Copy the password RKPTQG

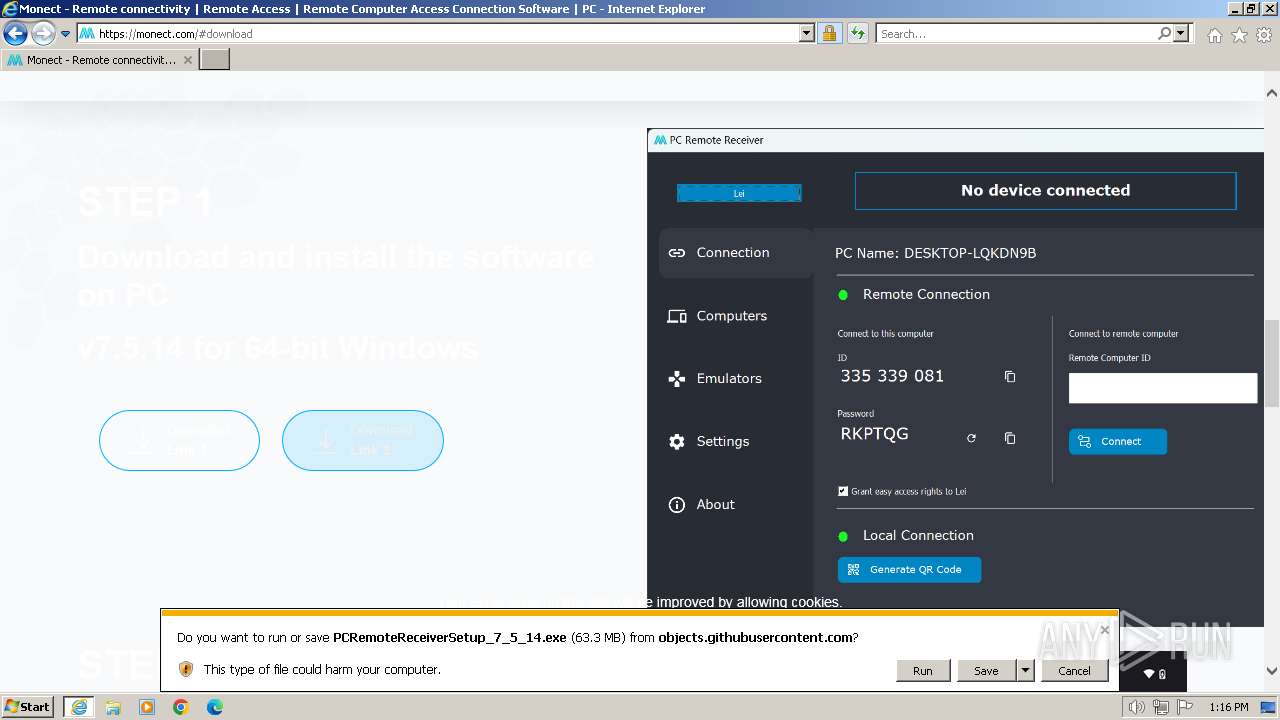click(x=1010, y=438)
